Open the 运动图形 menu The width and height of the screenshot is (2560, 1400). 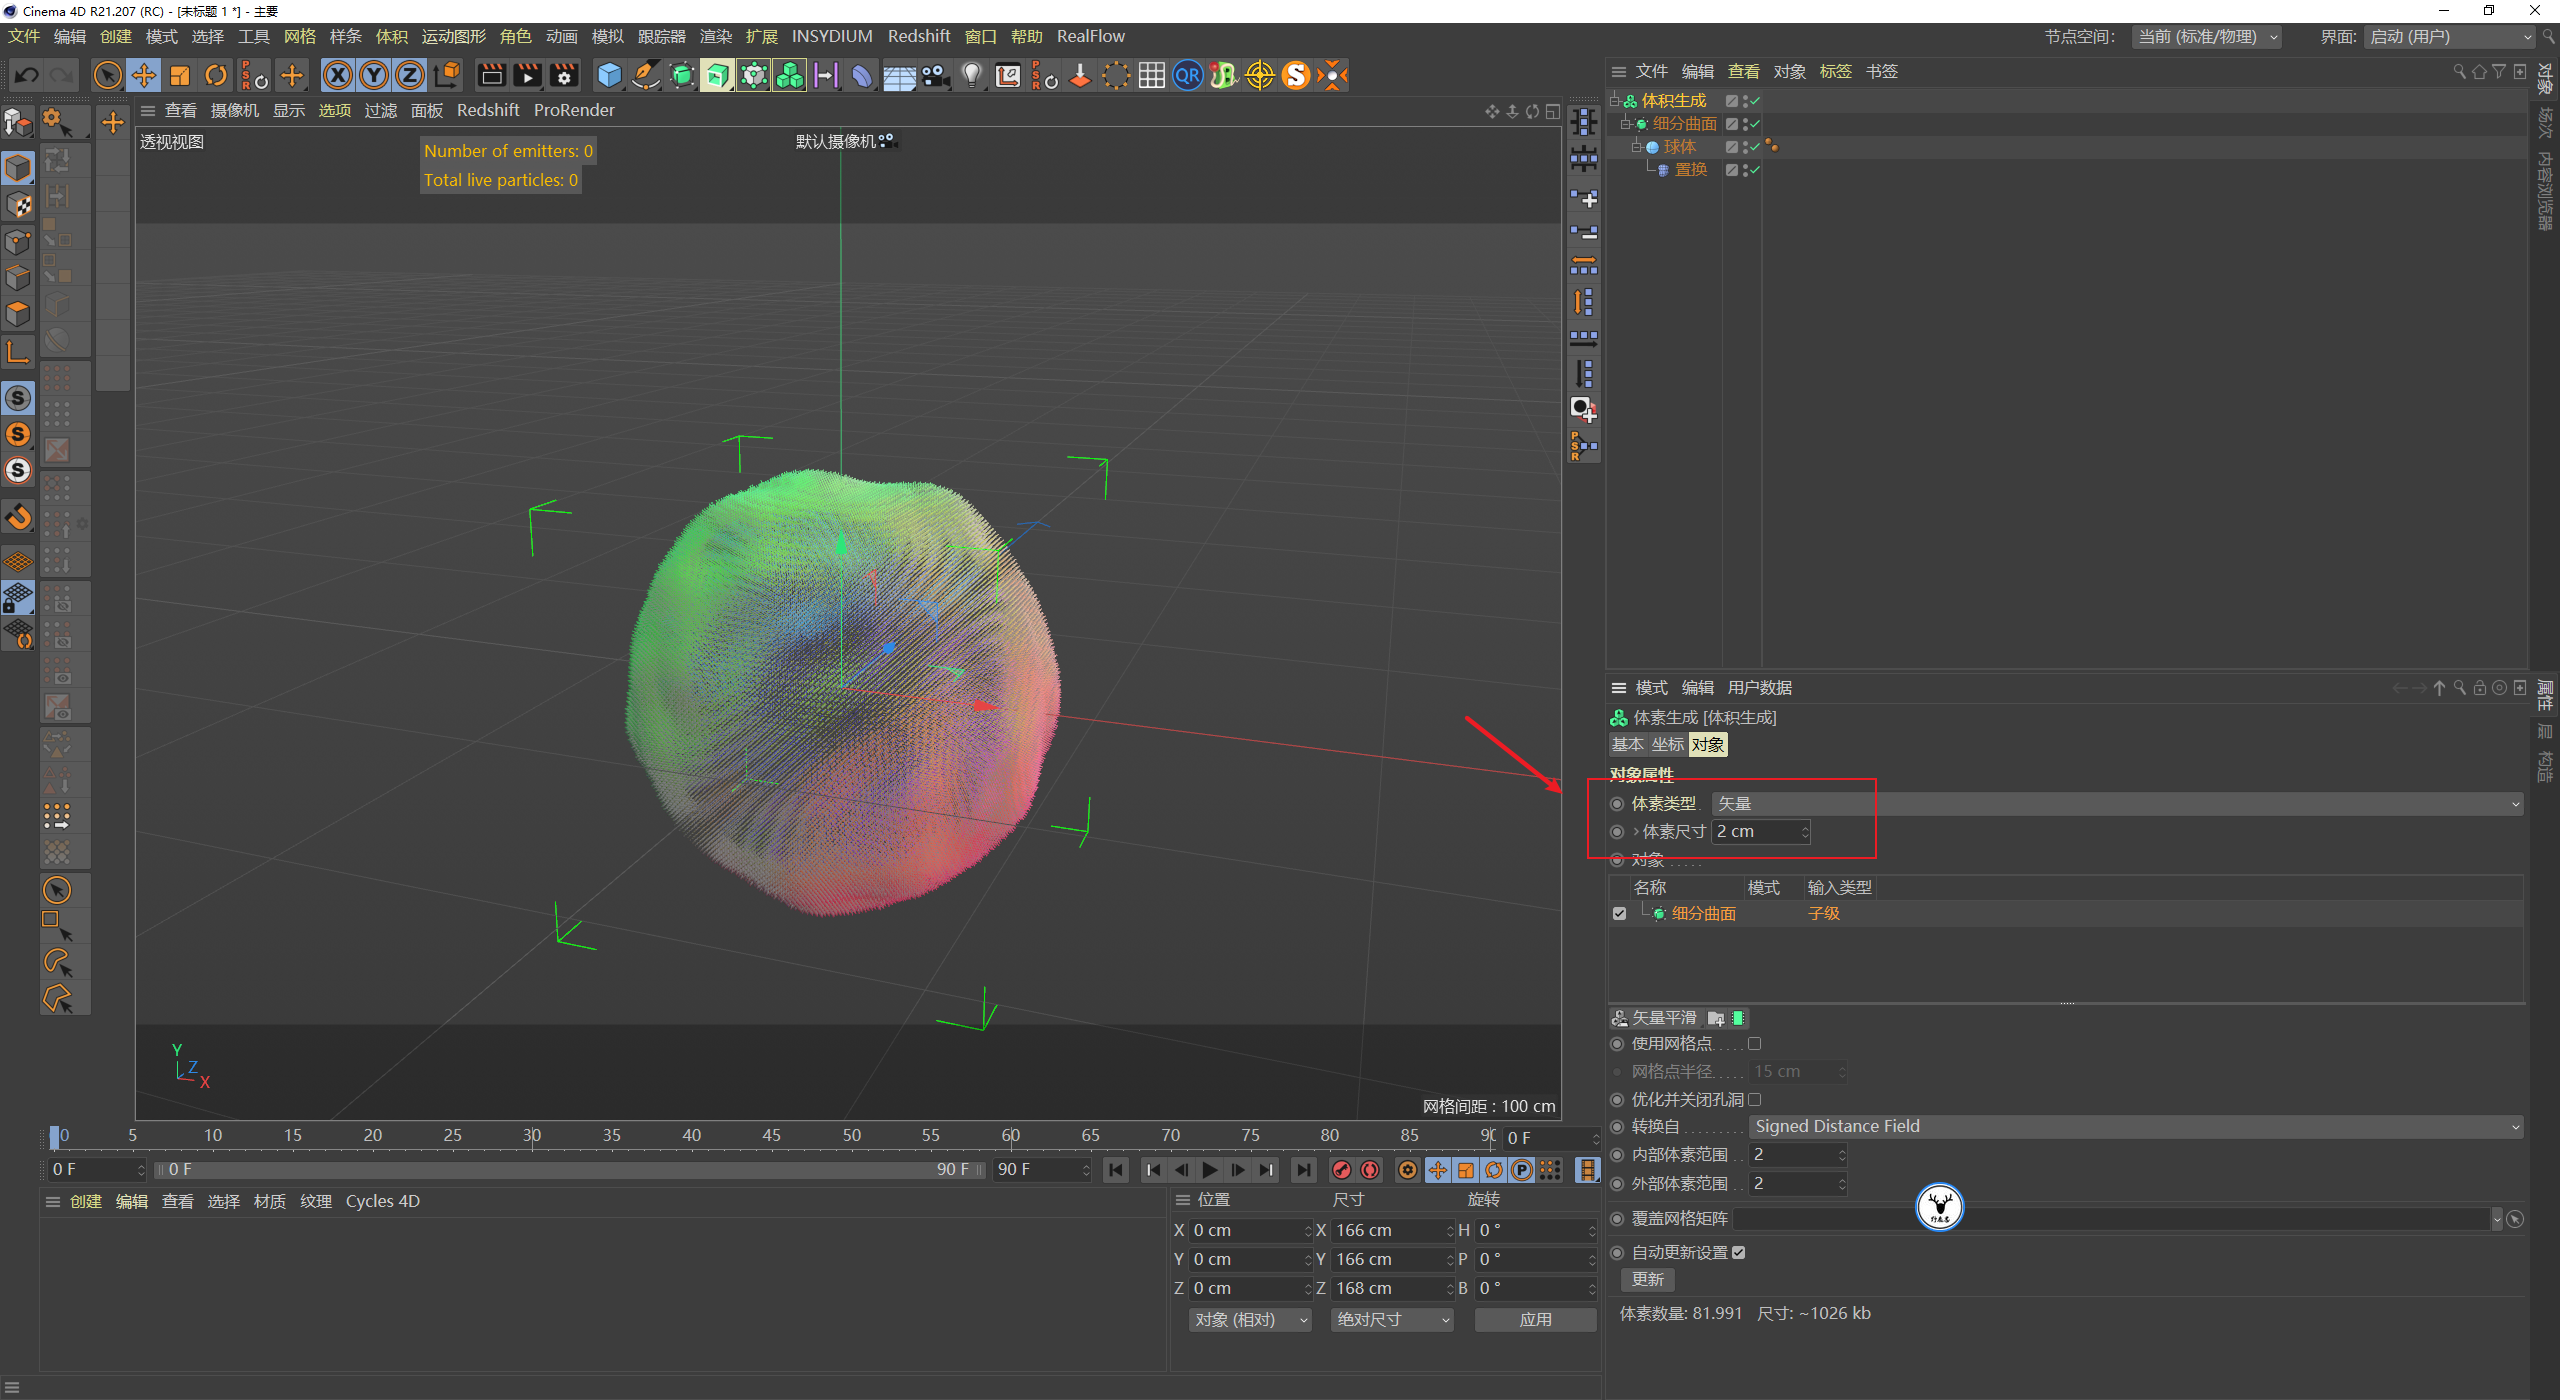coord(453,36)
